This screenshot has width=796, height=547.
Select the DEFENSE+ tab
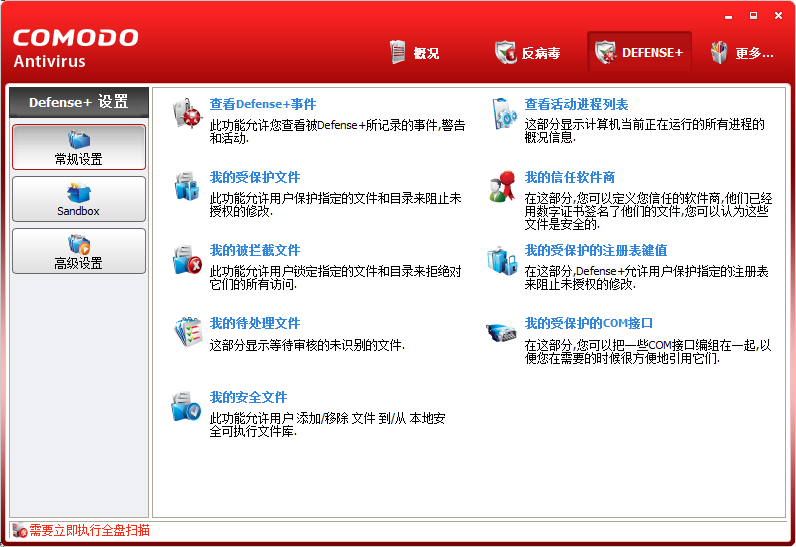639,52
